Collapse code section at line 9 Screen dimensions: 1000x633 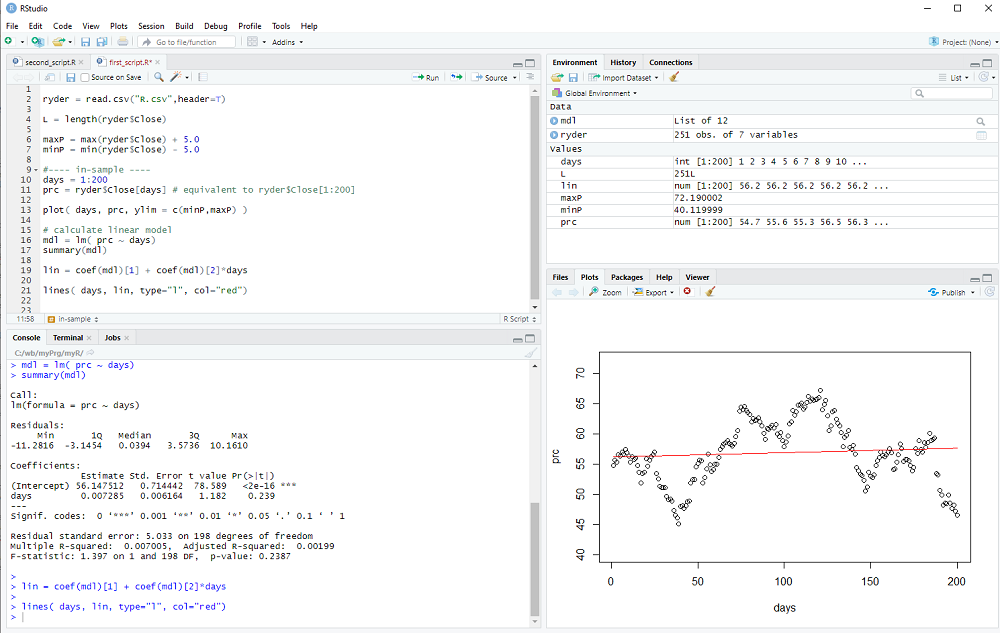pyautogui.click(x=36, y=170)
